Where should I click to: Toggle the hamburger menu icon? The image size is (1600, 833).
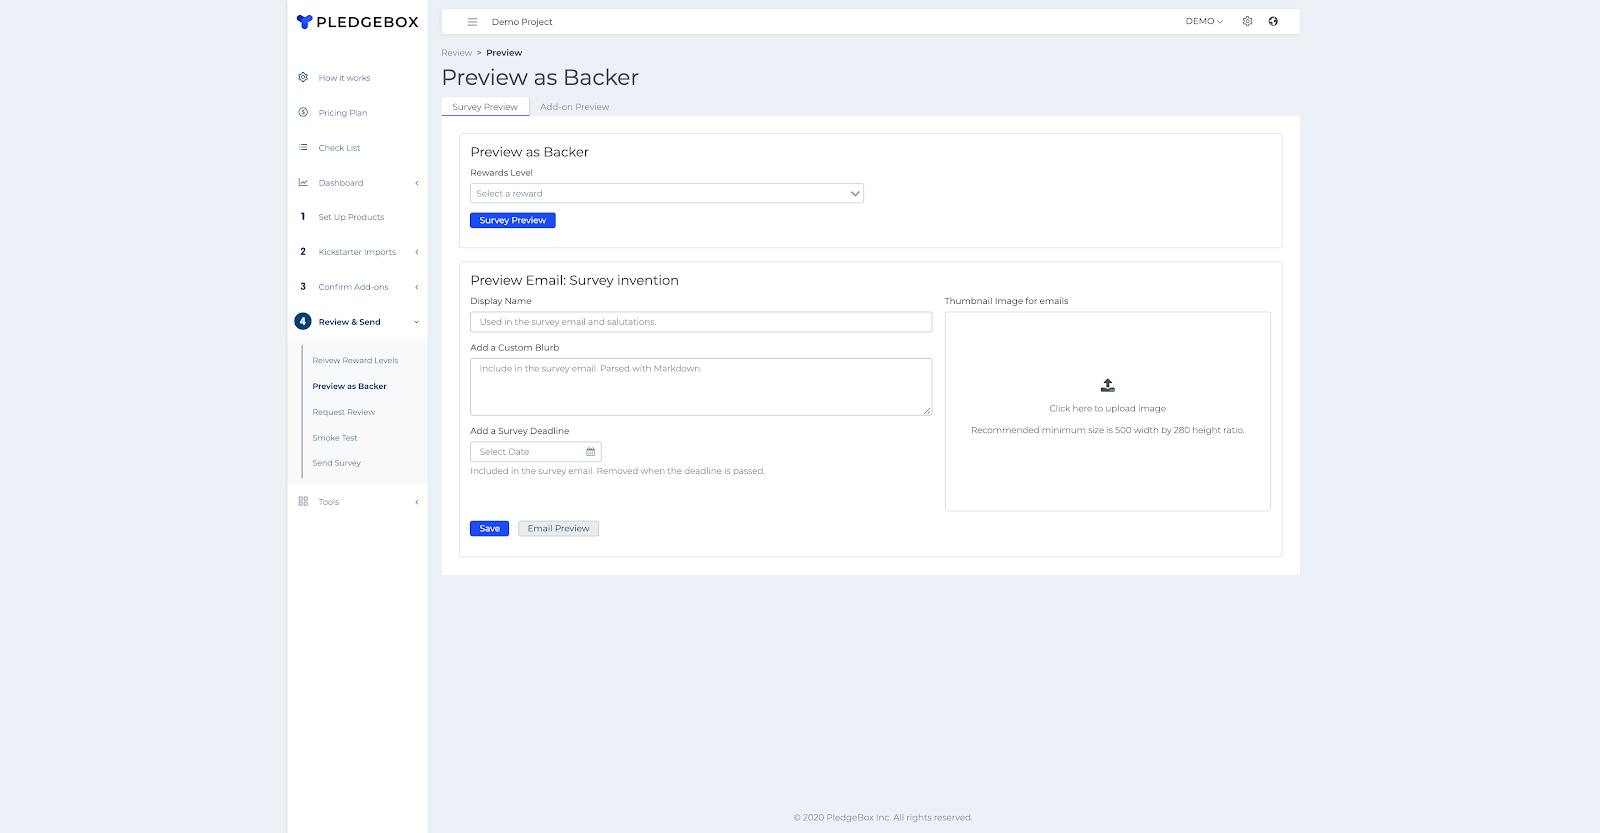point(472,22)
